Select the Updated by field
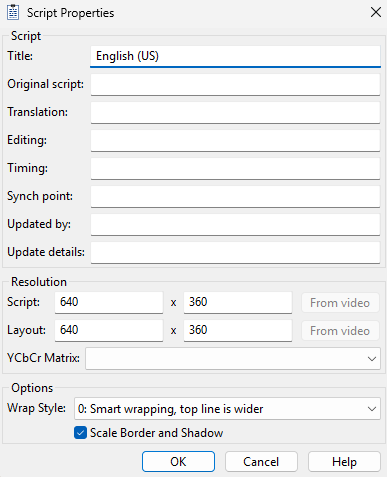The width and height of the screenshot is (387, 477). pos(235,225)
